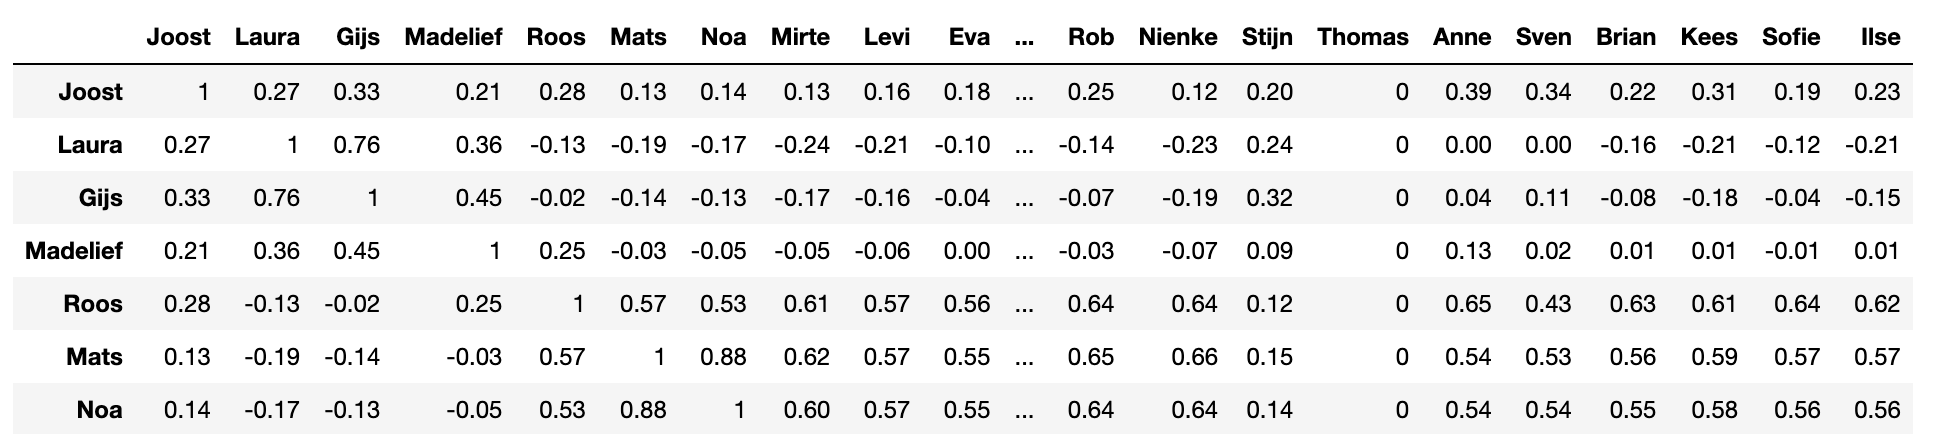Select the truncated columns ellipsis in header
Image resolution: width=1944 pixels, height=434 pixels.
pos(1024,40)
